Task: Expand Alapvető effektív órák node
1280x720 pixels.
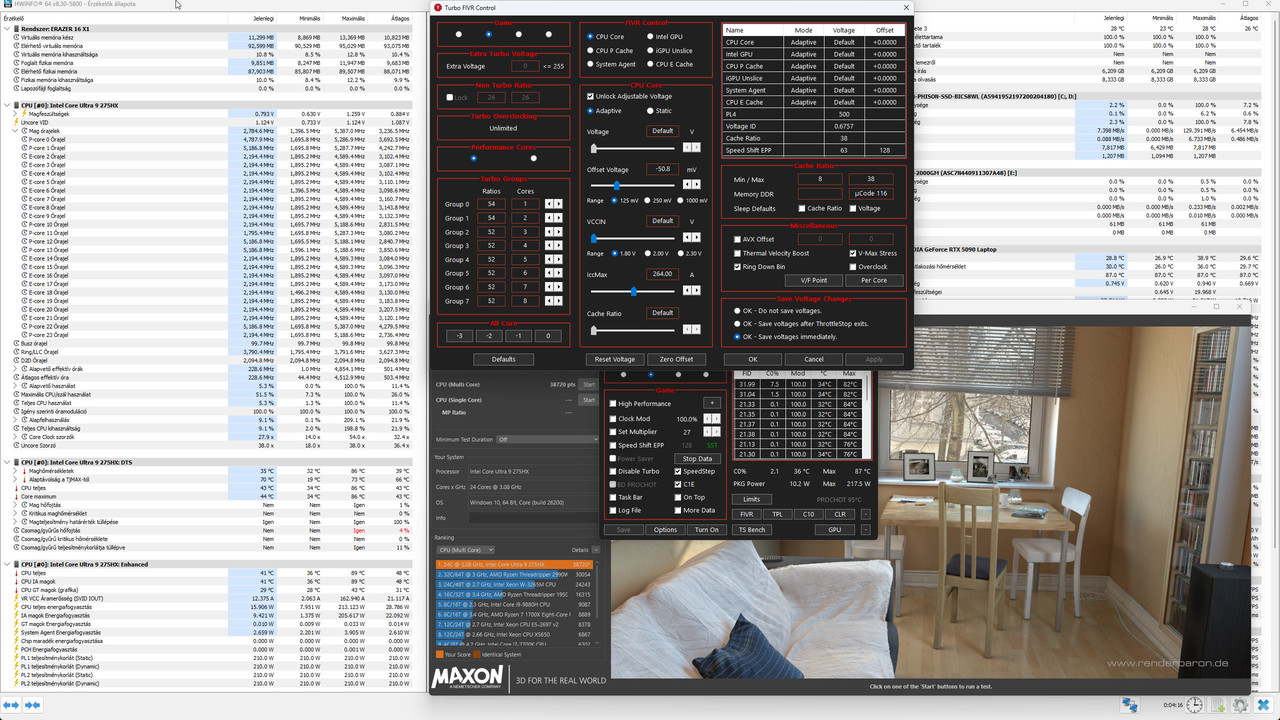Action: click(14, 368)
